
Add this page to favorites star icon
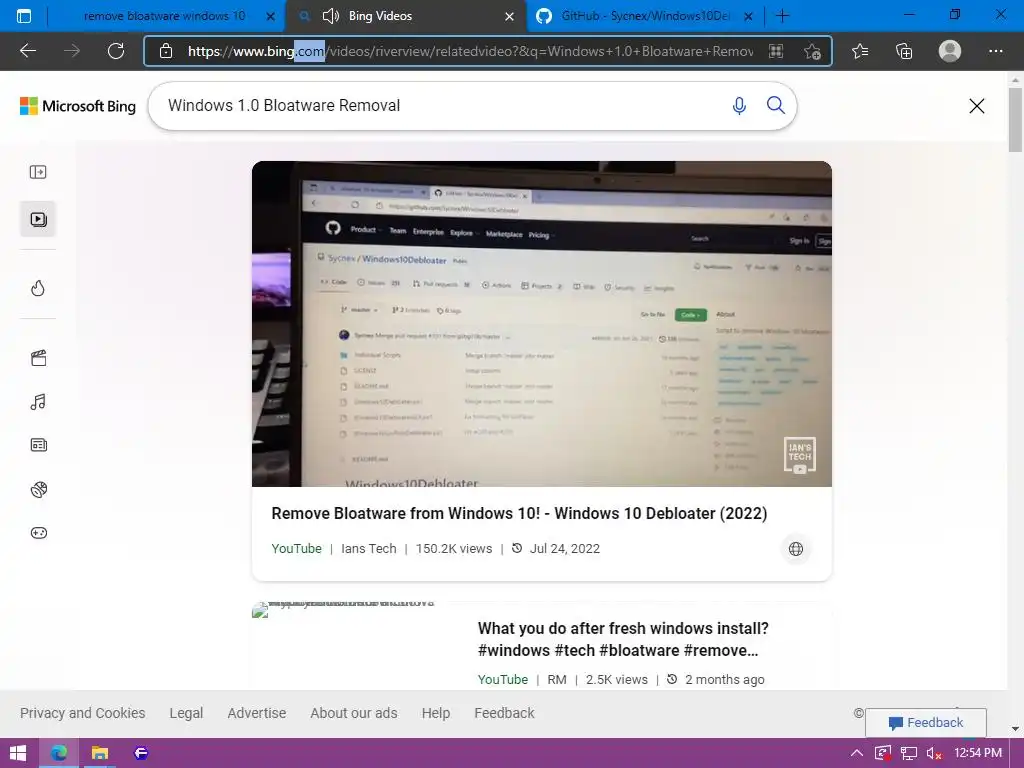[x=812, y=51]
